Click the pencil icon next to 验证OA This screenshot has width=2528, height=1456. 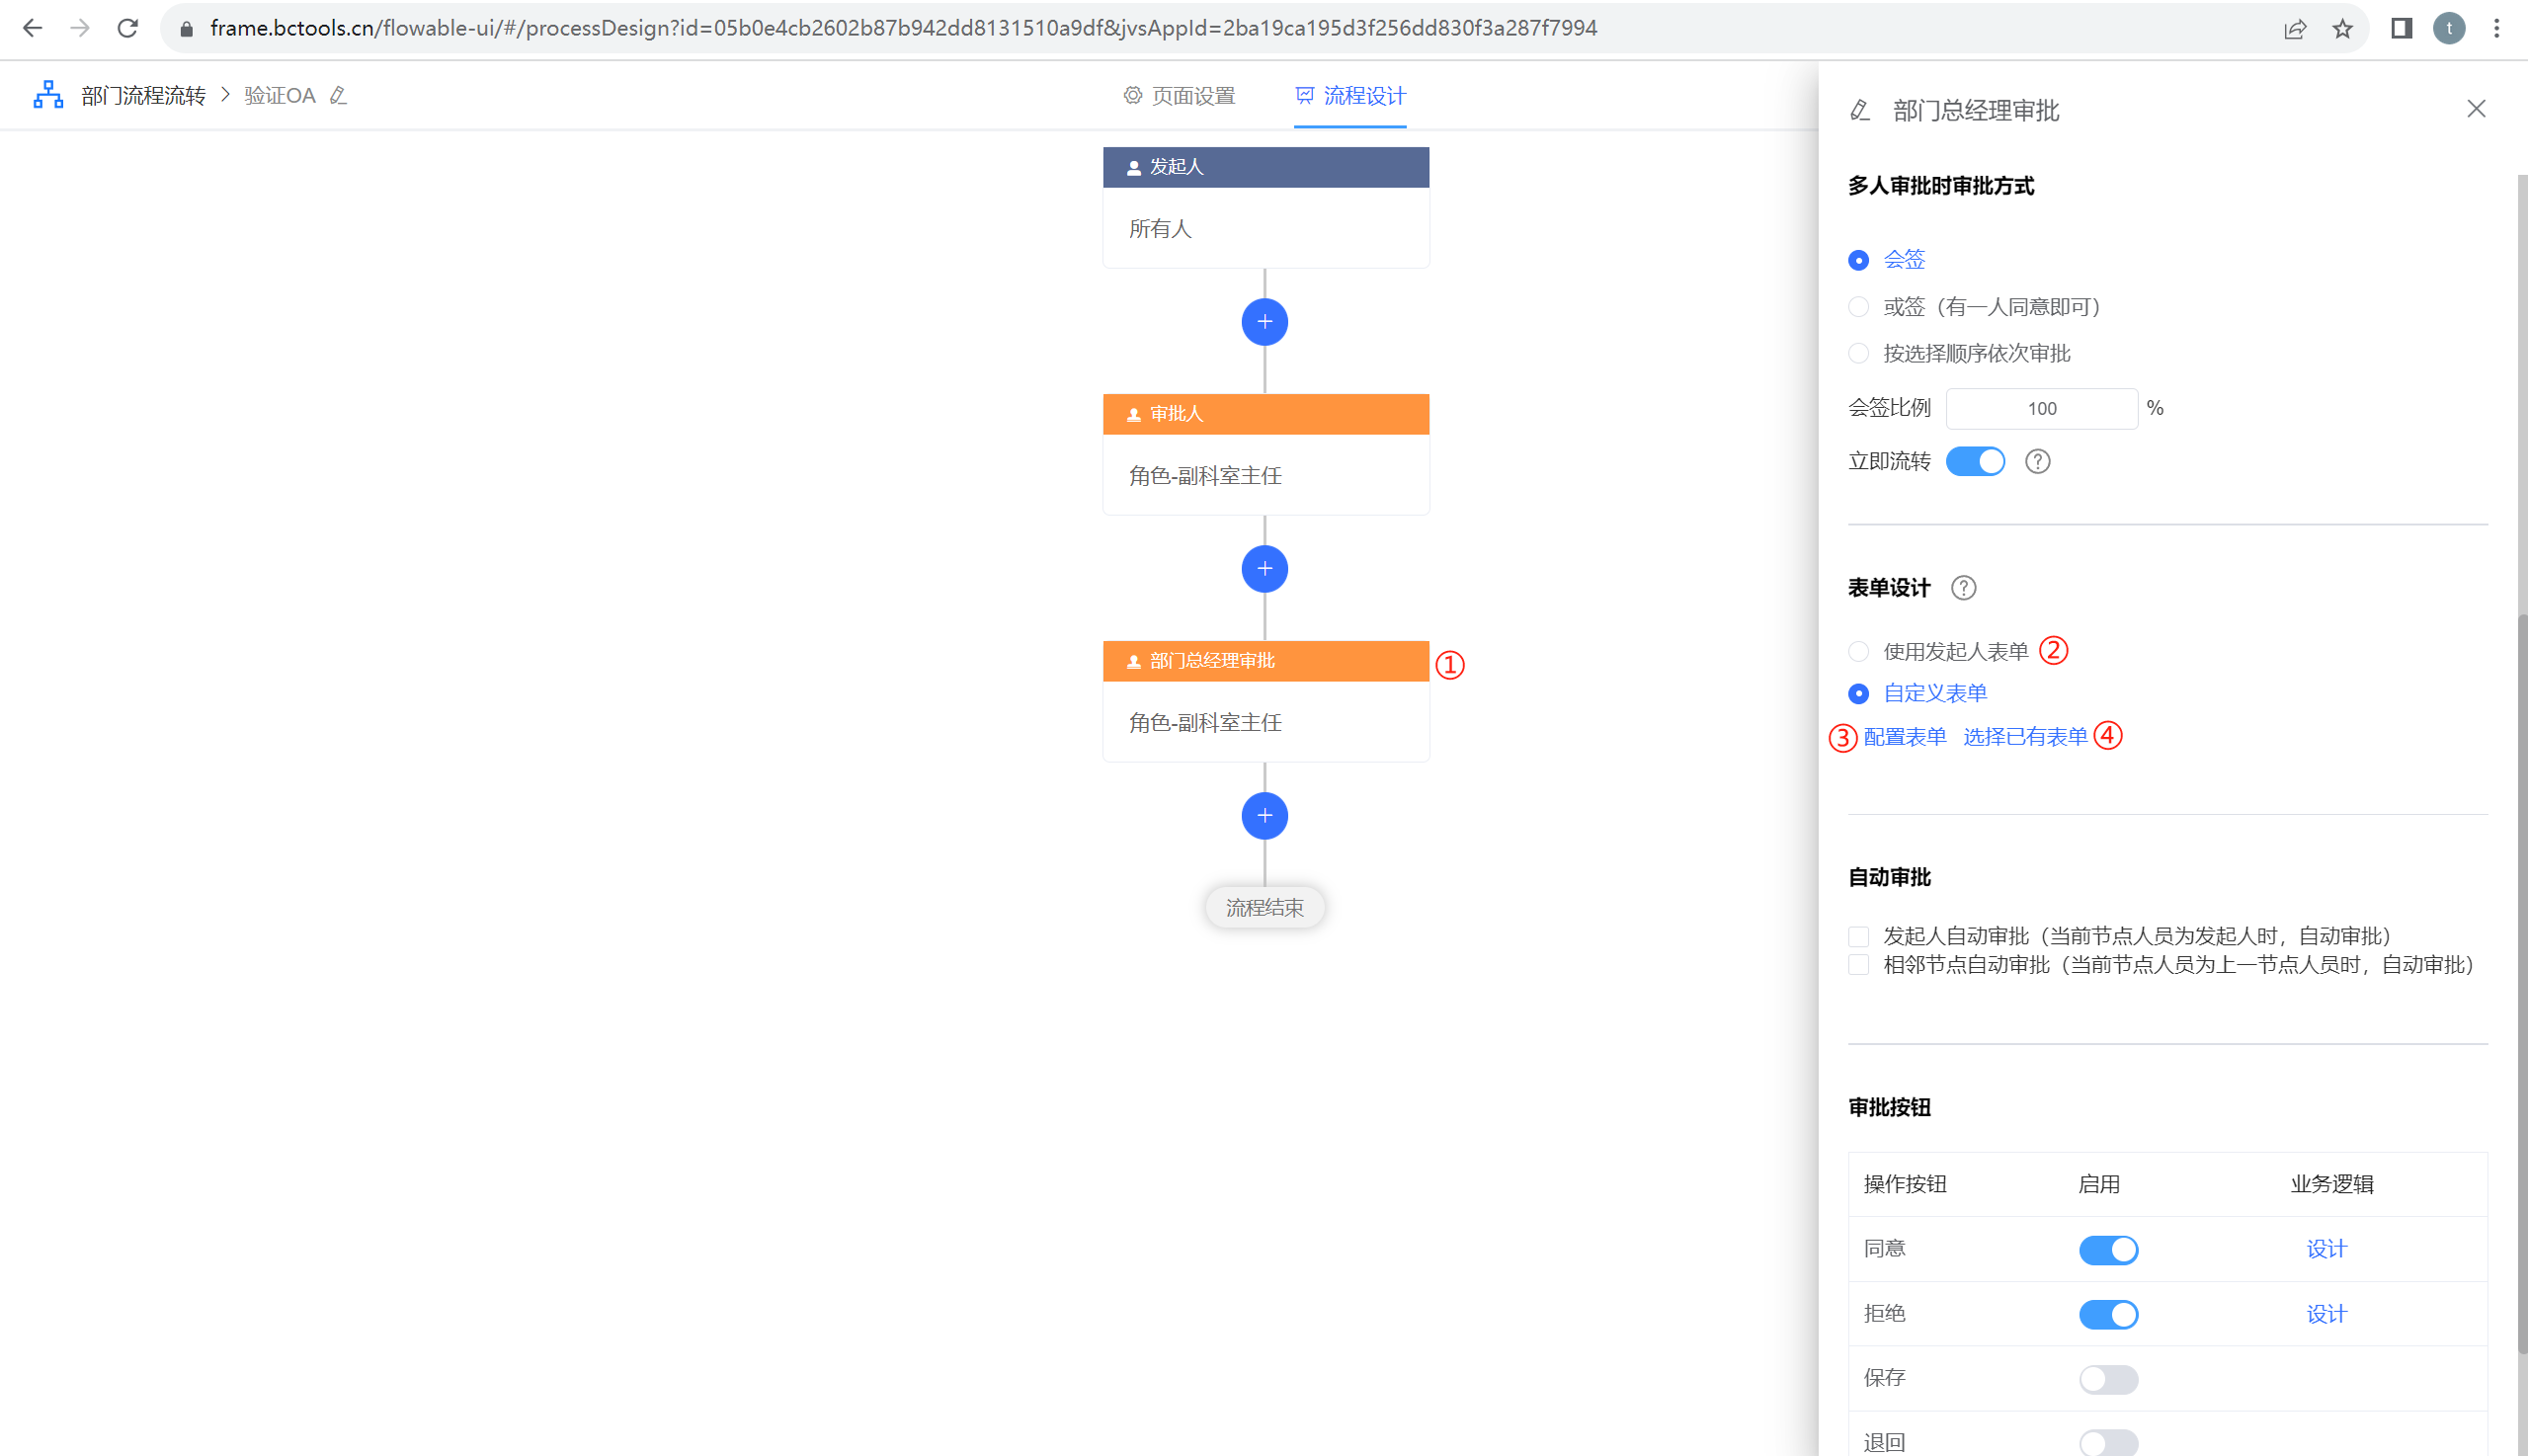[x=339, y=95]
